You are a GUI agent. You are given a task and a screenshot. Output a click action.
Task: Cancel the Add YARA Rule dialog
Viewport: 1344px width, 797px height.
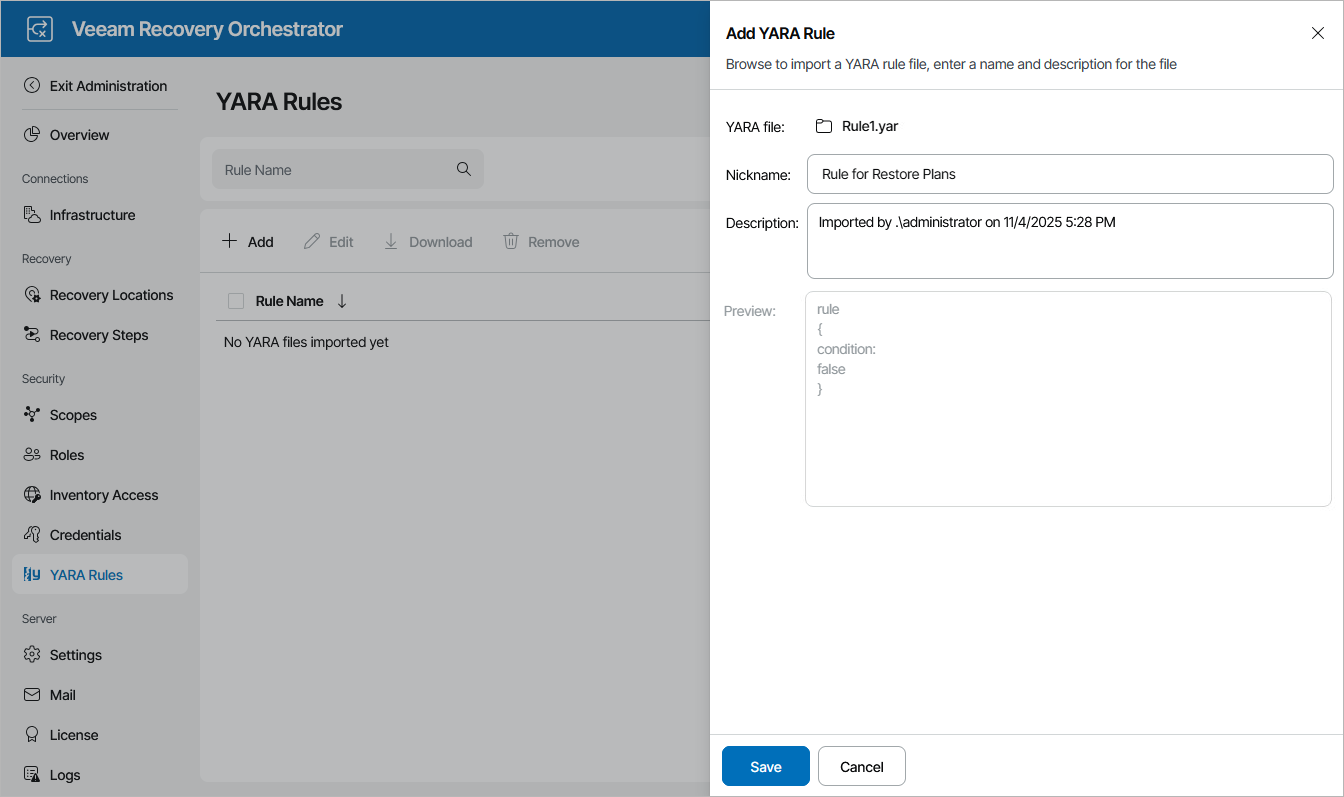coord(861,767)
